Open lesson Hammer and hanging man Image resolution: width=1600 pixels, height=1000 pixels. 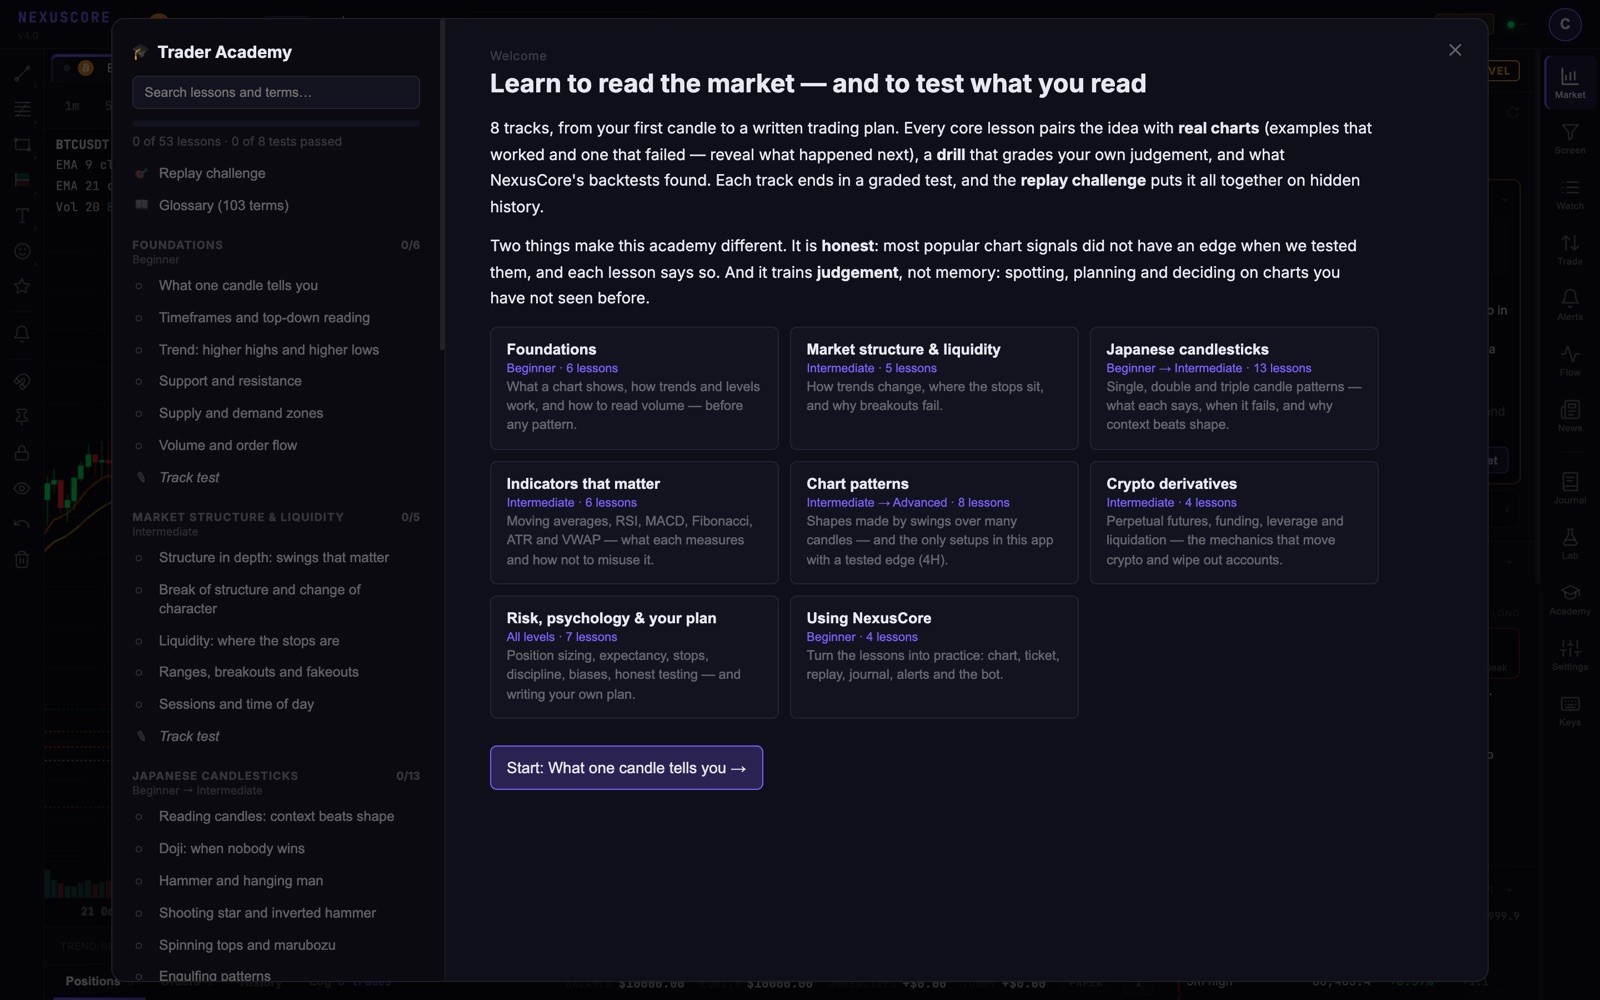(276, 880)
